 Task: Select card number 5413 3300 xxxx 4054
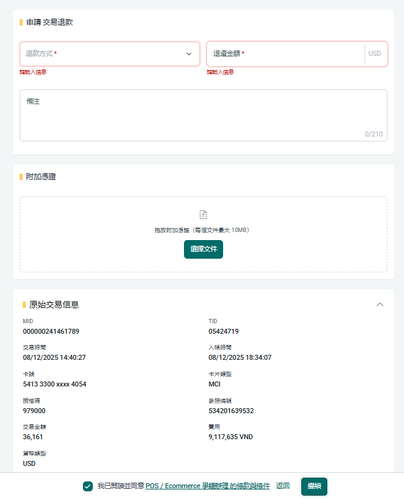tap(54, 384)
